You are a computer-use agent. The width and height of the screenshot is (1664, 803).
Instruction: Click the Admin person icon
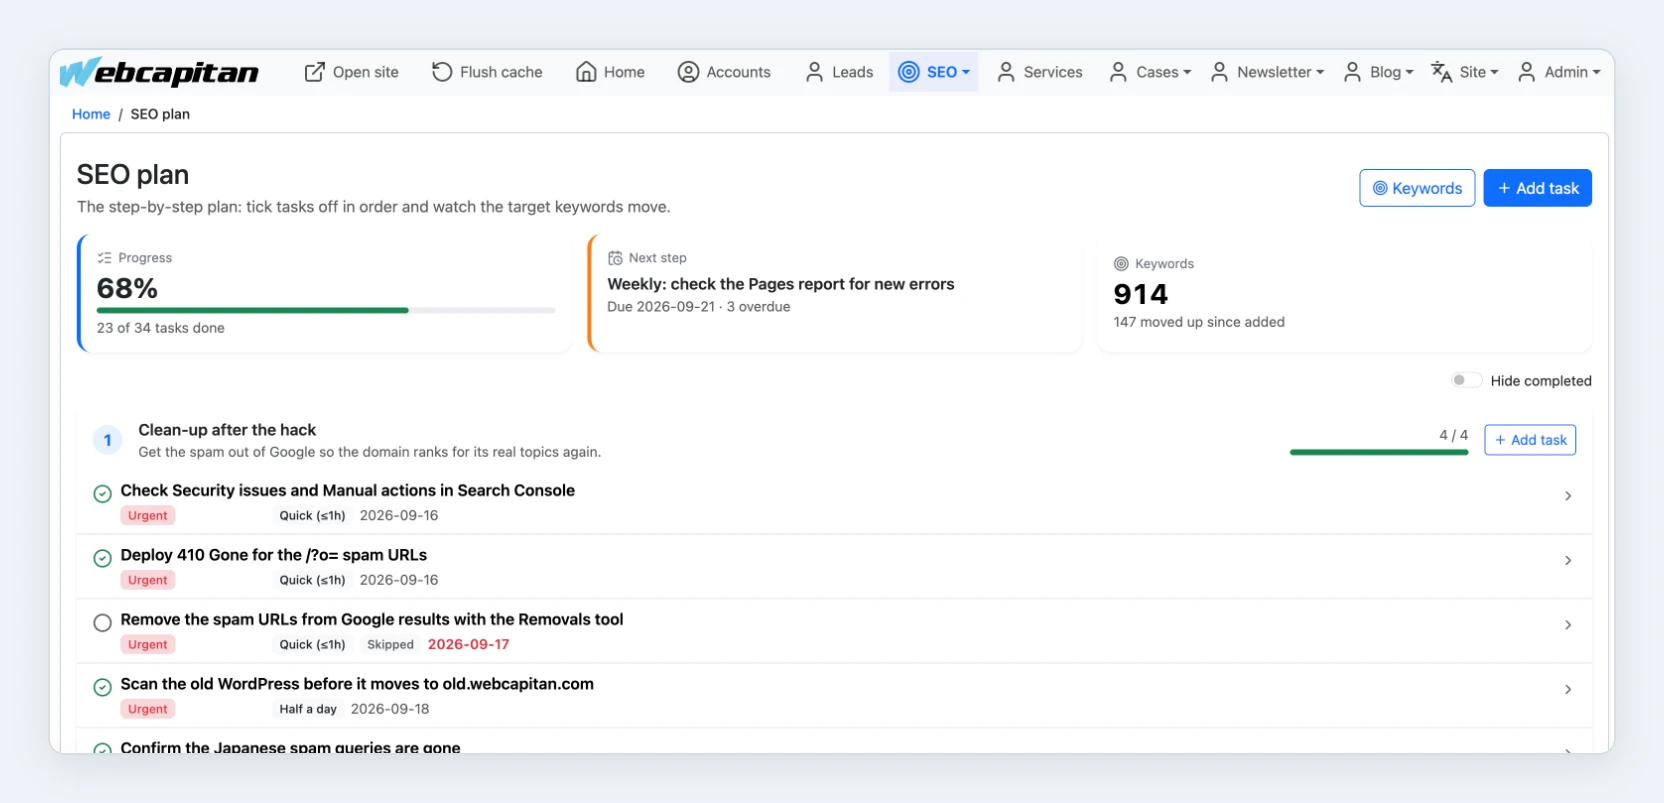tap(1526, 72)
